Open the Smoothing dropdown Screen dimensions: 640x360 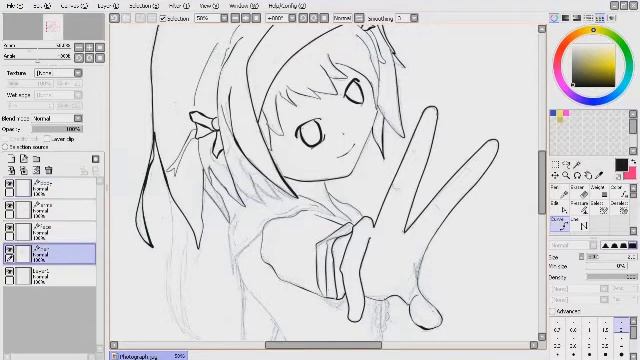tap(414, 18)
